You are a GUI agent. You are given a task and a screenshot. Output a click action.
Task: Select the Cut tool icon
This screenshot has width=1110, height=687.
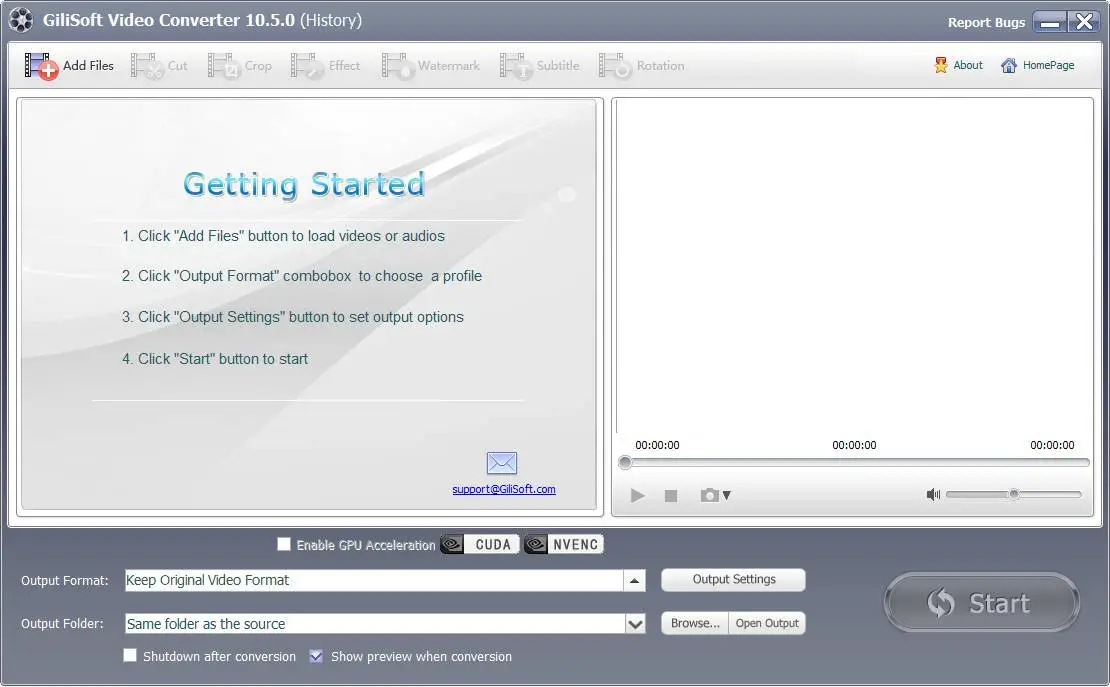pos(147,66)
